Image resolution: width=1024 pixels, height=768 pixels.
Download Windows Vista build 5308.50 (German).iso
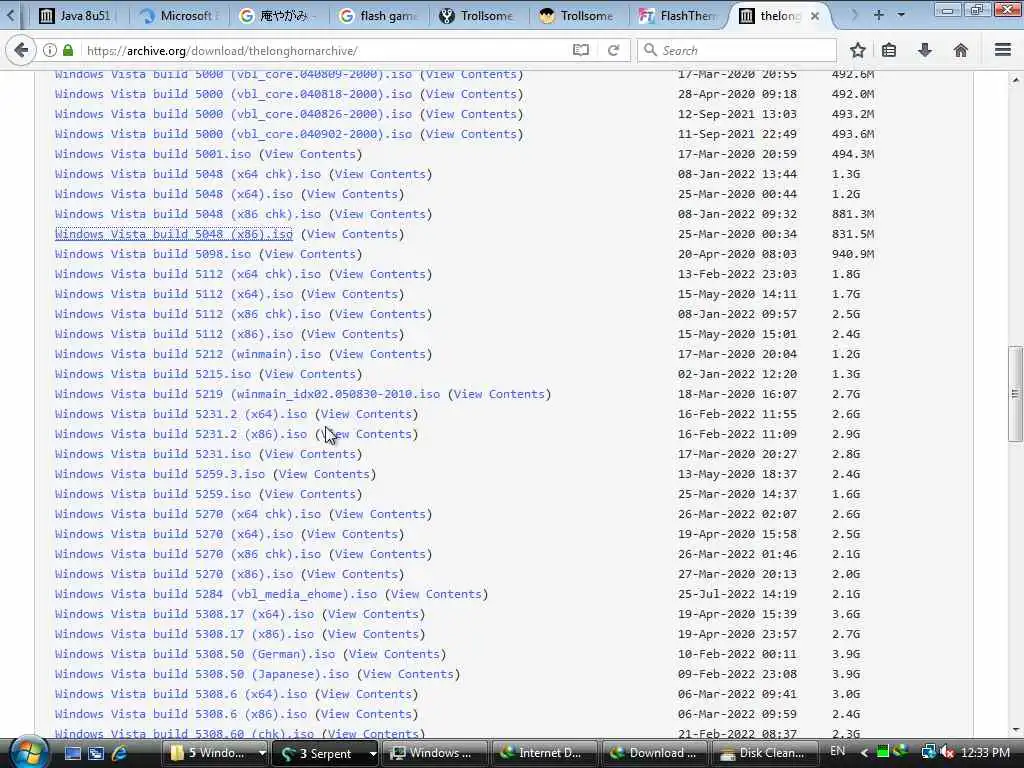[x=195, y=654]
